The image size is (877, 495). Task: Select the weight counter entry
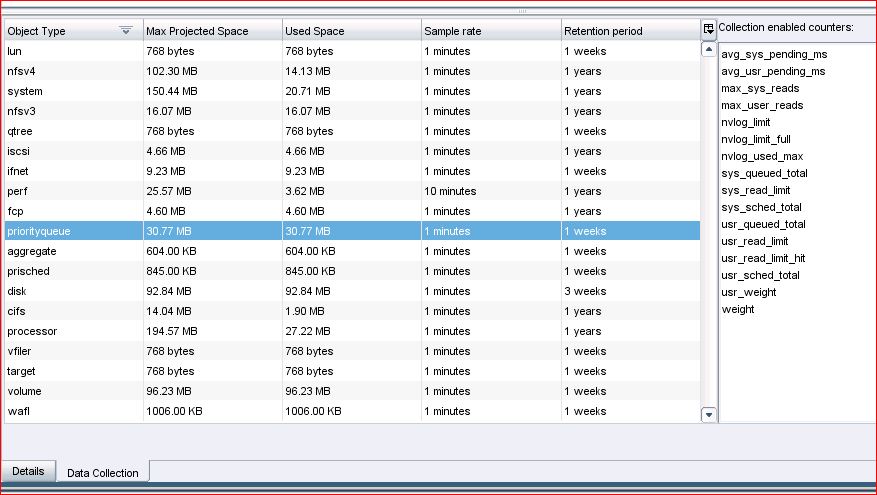(x=738, y=309)
